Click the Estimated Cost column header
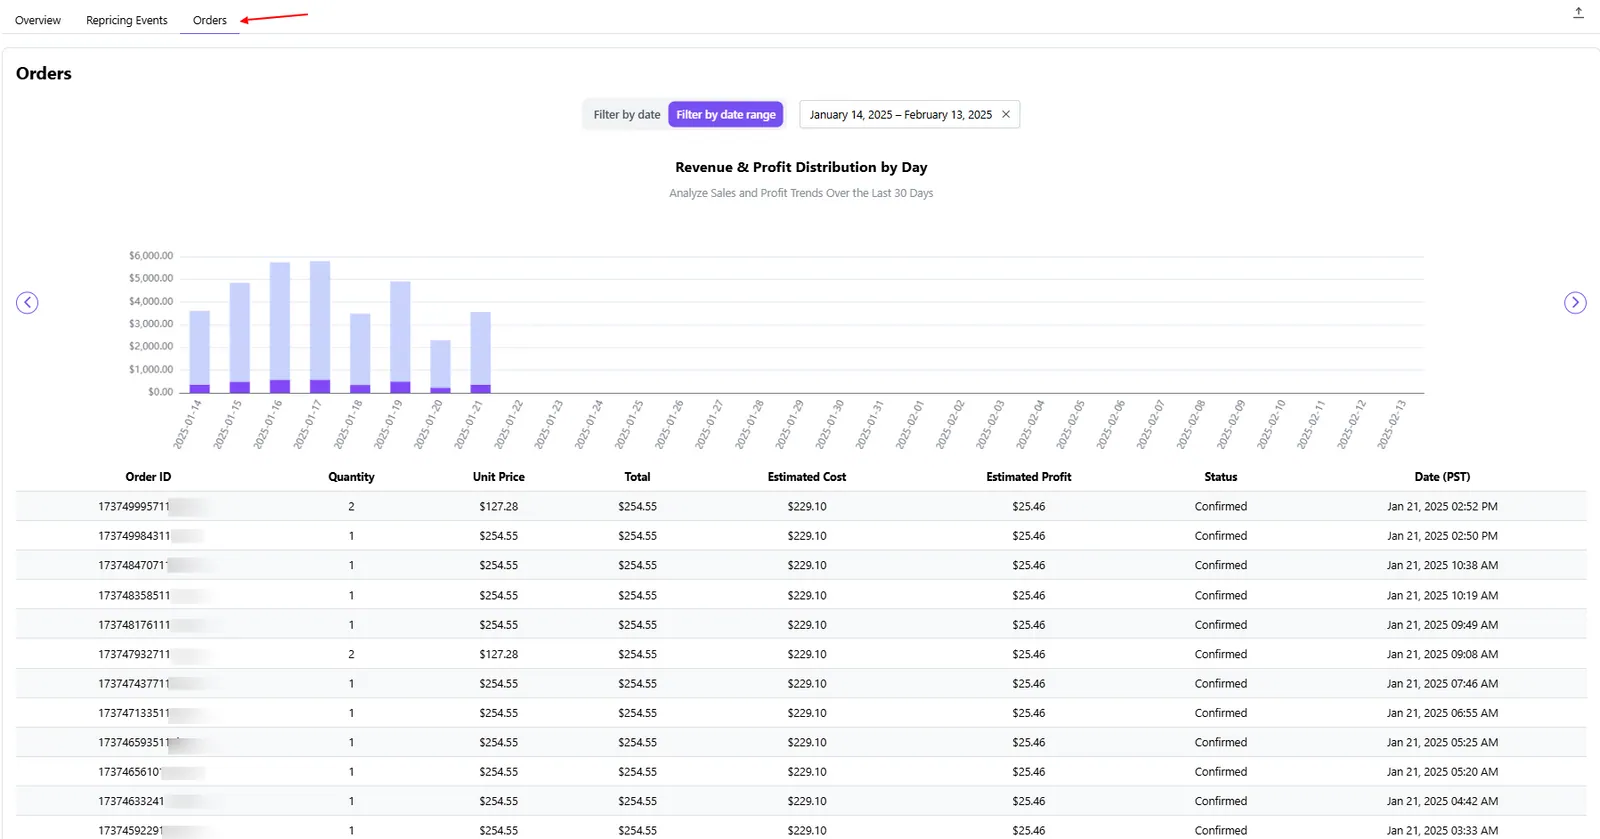The height and width of the screenshot is (839, 1600). pos(807,477)
